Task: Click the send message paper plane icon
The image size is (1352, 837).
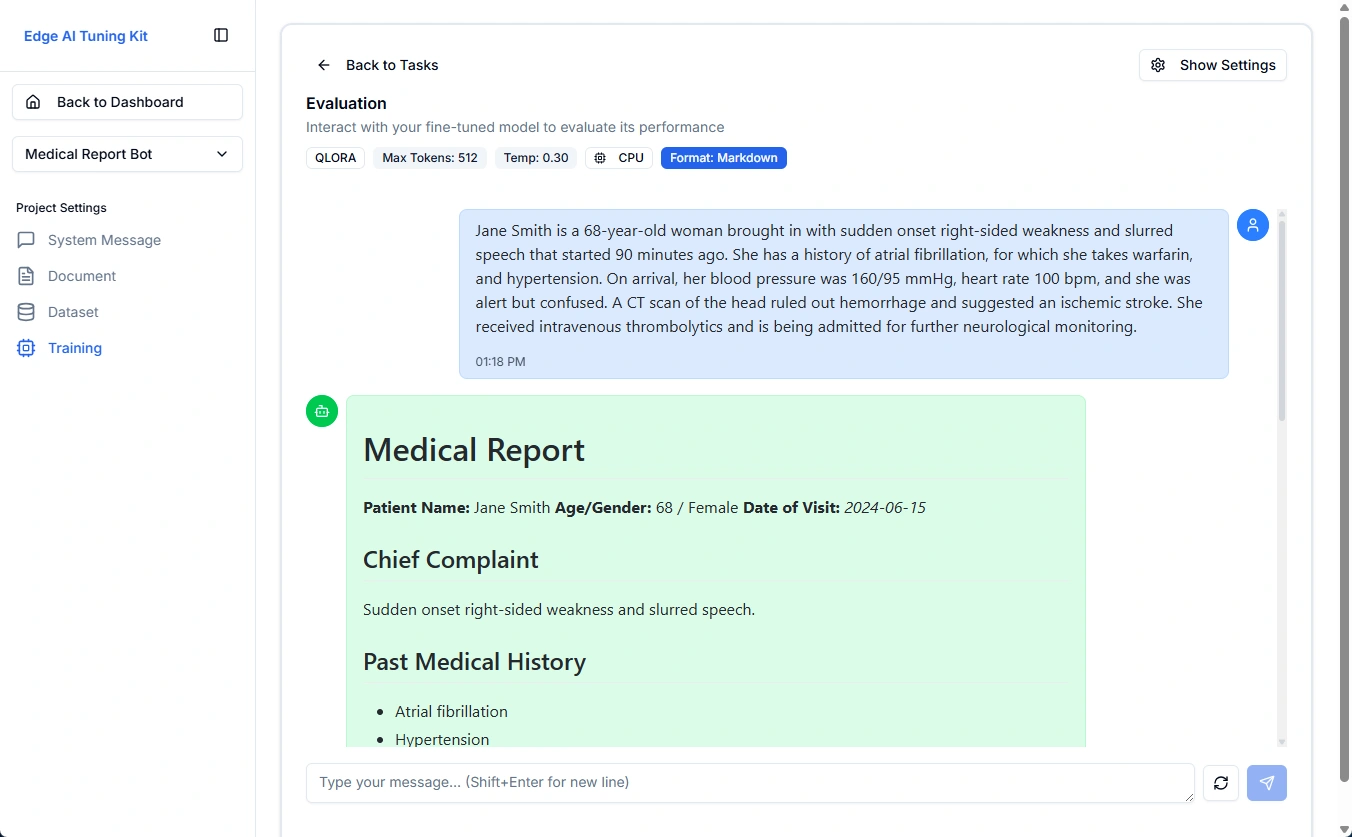Action: (x=1267, y=783)
